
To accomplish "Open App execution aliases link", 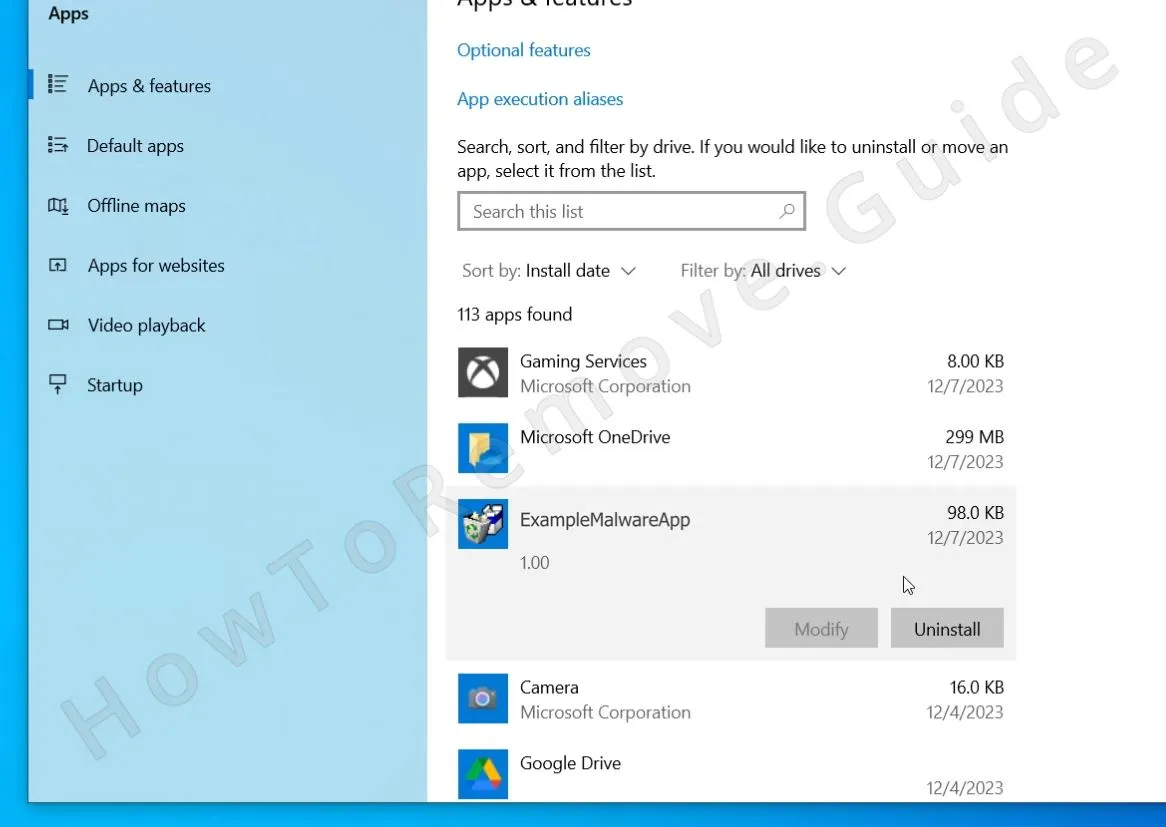I will (x=540, y=99).
